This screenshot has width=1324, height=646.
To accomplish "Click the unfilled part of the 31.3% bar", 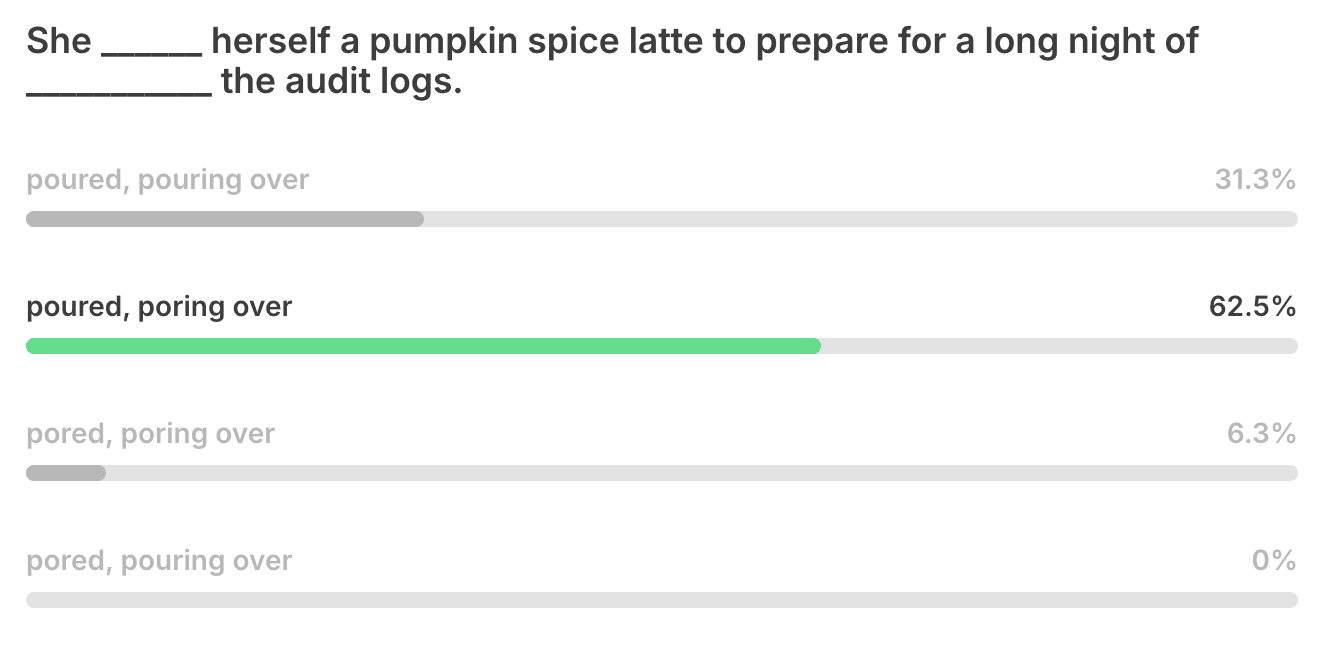I will [x=860, y=219].
